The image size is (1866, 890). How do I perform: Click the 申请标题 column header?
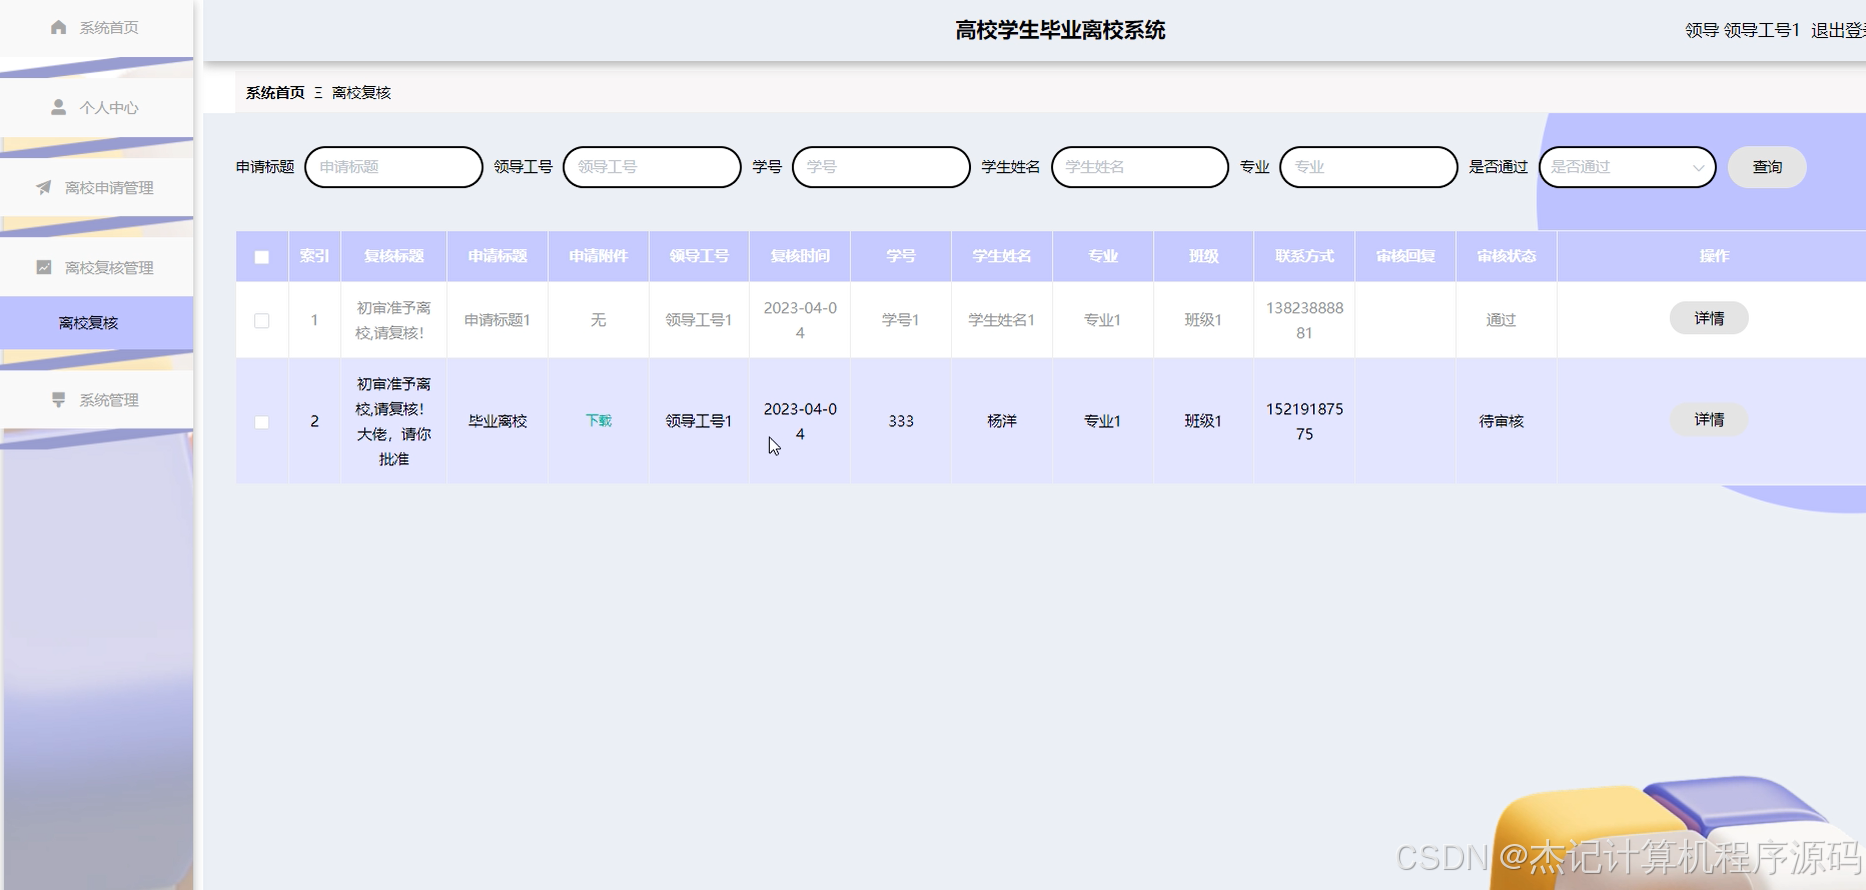coord(497,256)
